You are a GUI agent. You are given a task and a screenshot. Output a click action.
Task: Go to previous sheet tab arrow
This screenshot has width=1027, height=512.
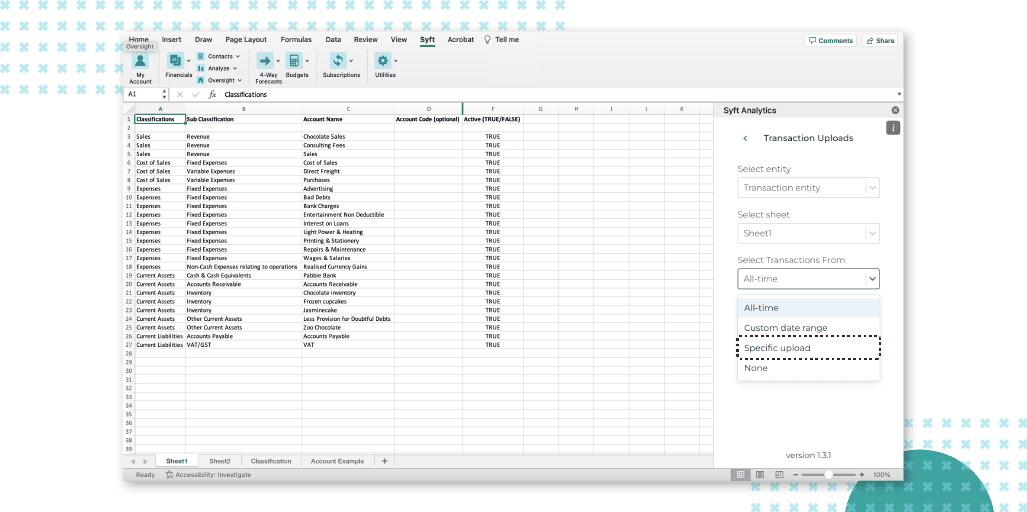pyautogui.click(x=133, y=462)
